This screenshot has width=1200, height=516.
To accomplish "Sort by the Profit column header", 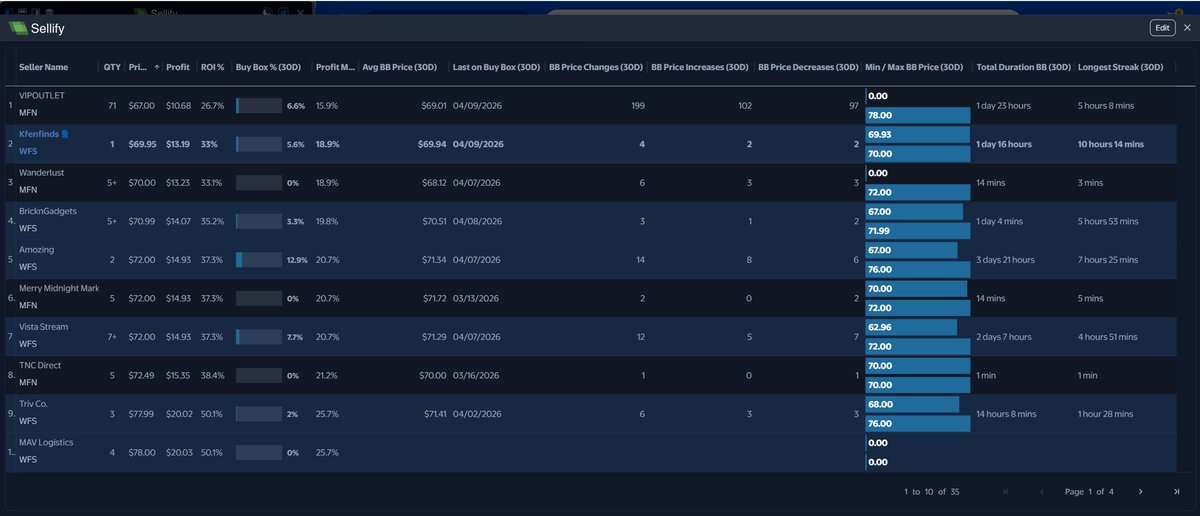I will tap(177, 67).
